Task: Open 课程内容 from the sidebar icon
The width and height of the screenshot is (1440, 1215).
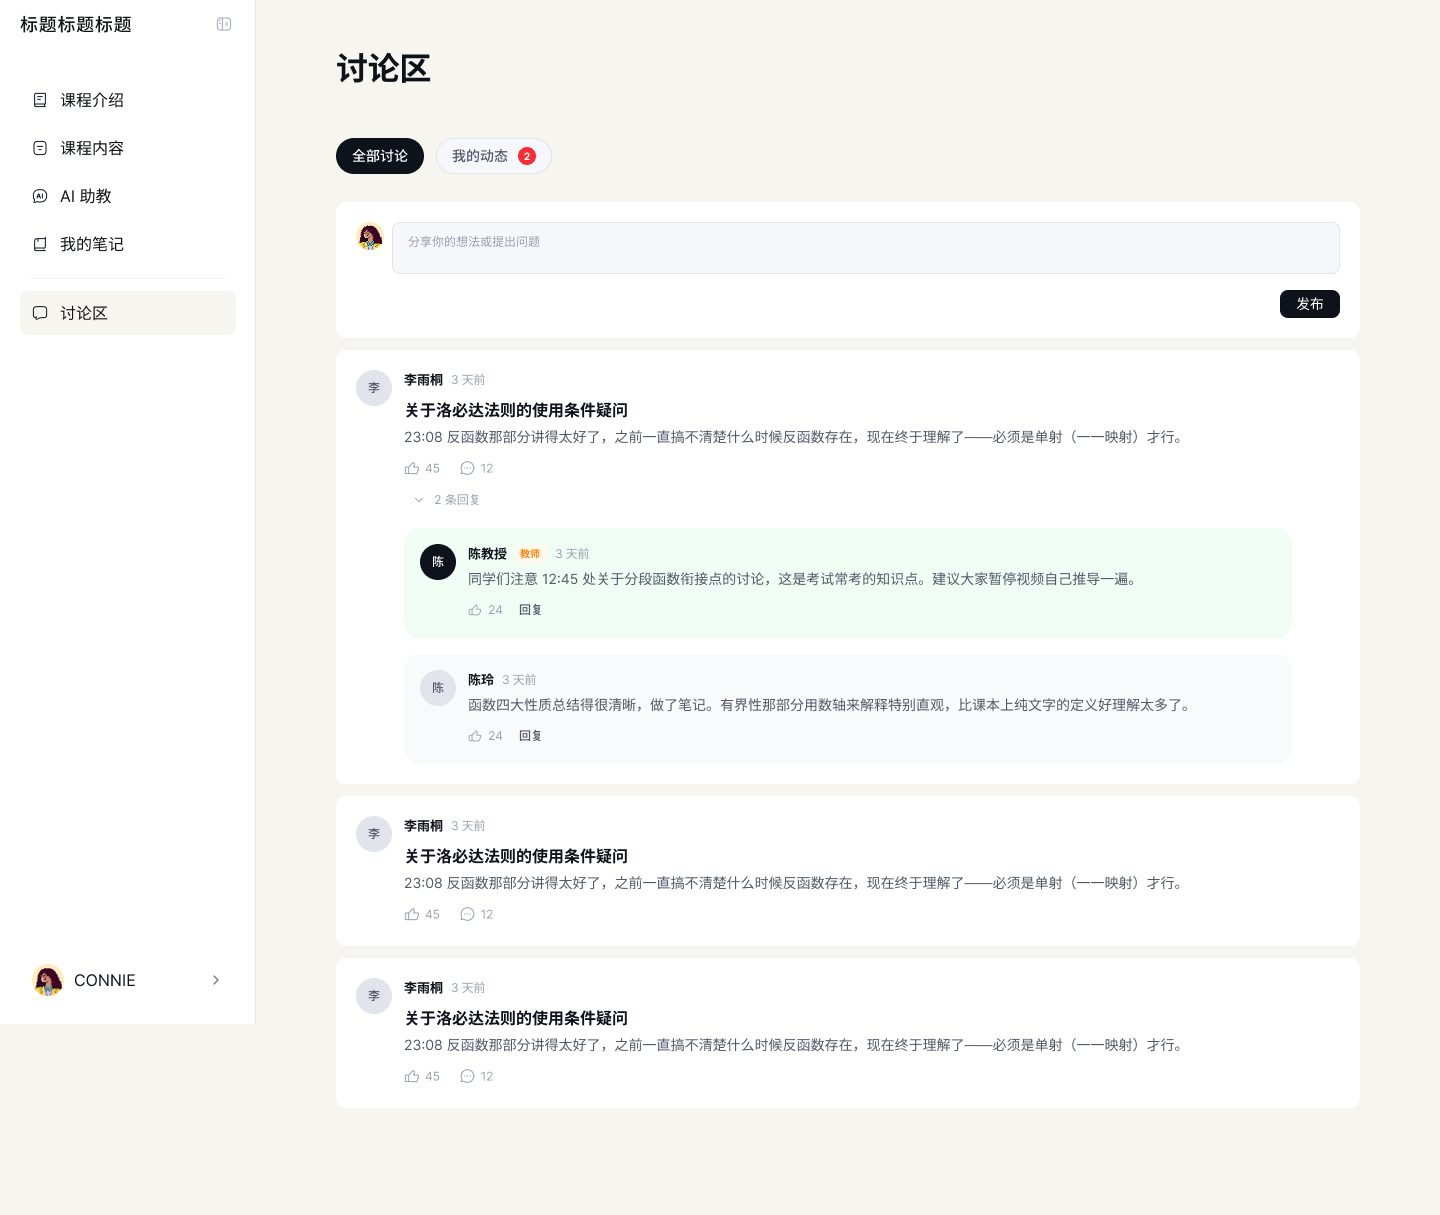Action: click(x=39, y=148)
